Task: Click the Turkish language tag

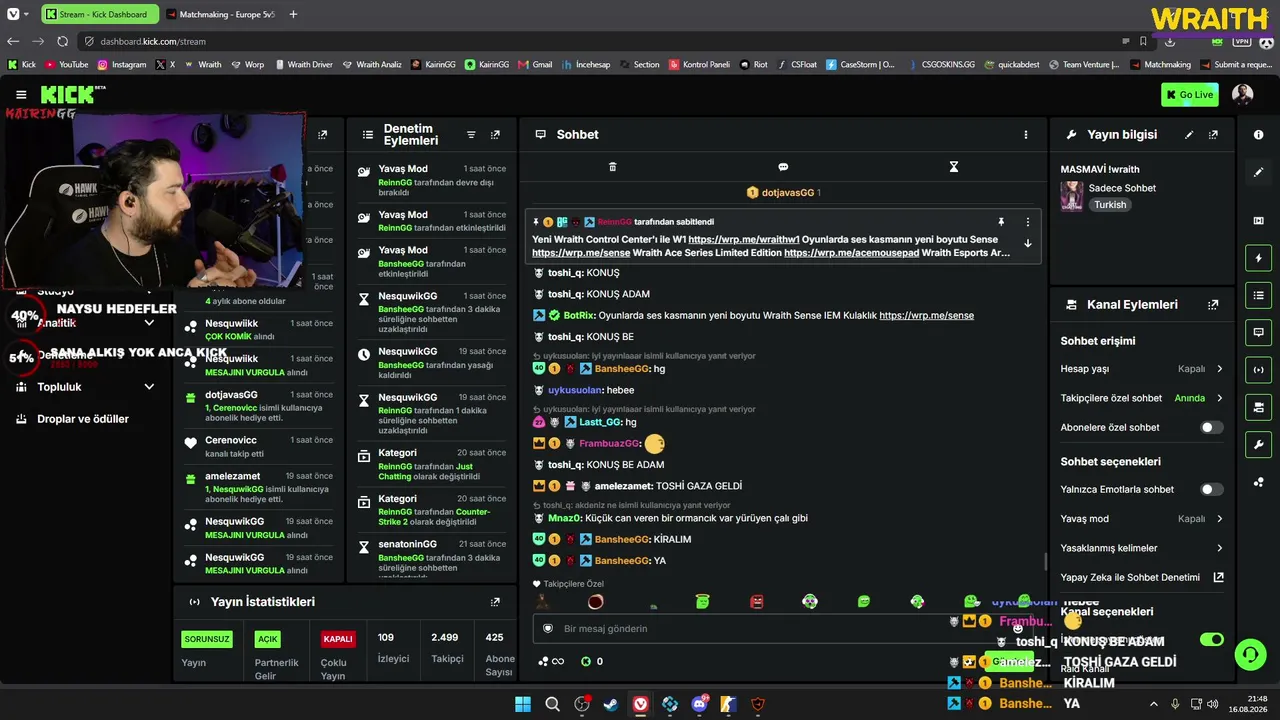Action: [1109, 205]
